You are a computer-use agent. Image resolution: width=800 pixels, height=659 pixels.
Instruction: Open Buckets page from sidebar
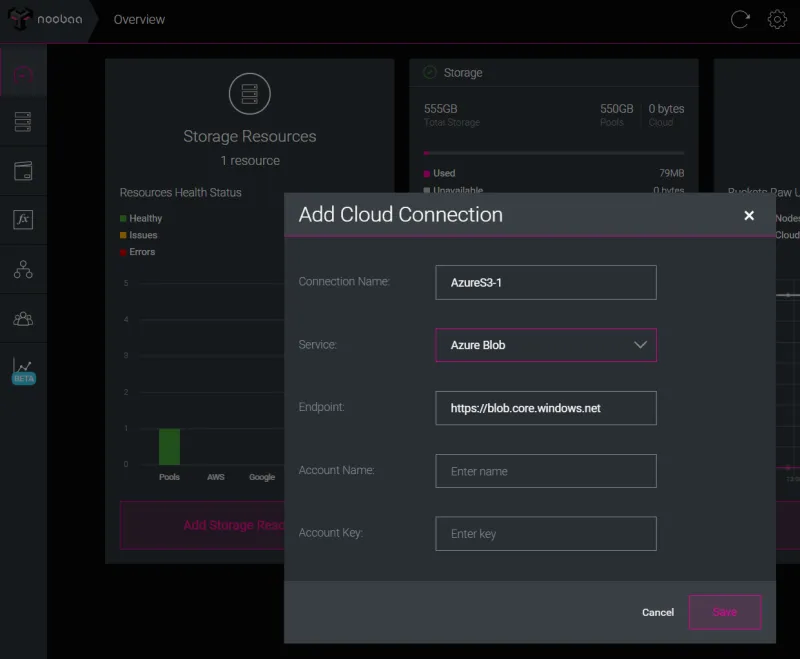(x=23, y=171)
